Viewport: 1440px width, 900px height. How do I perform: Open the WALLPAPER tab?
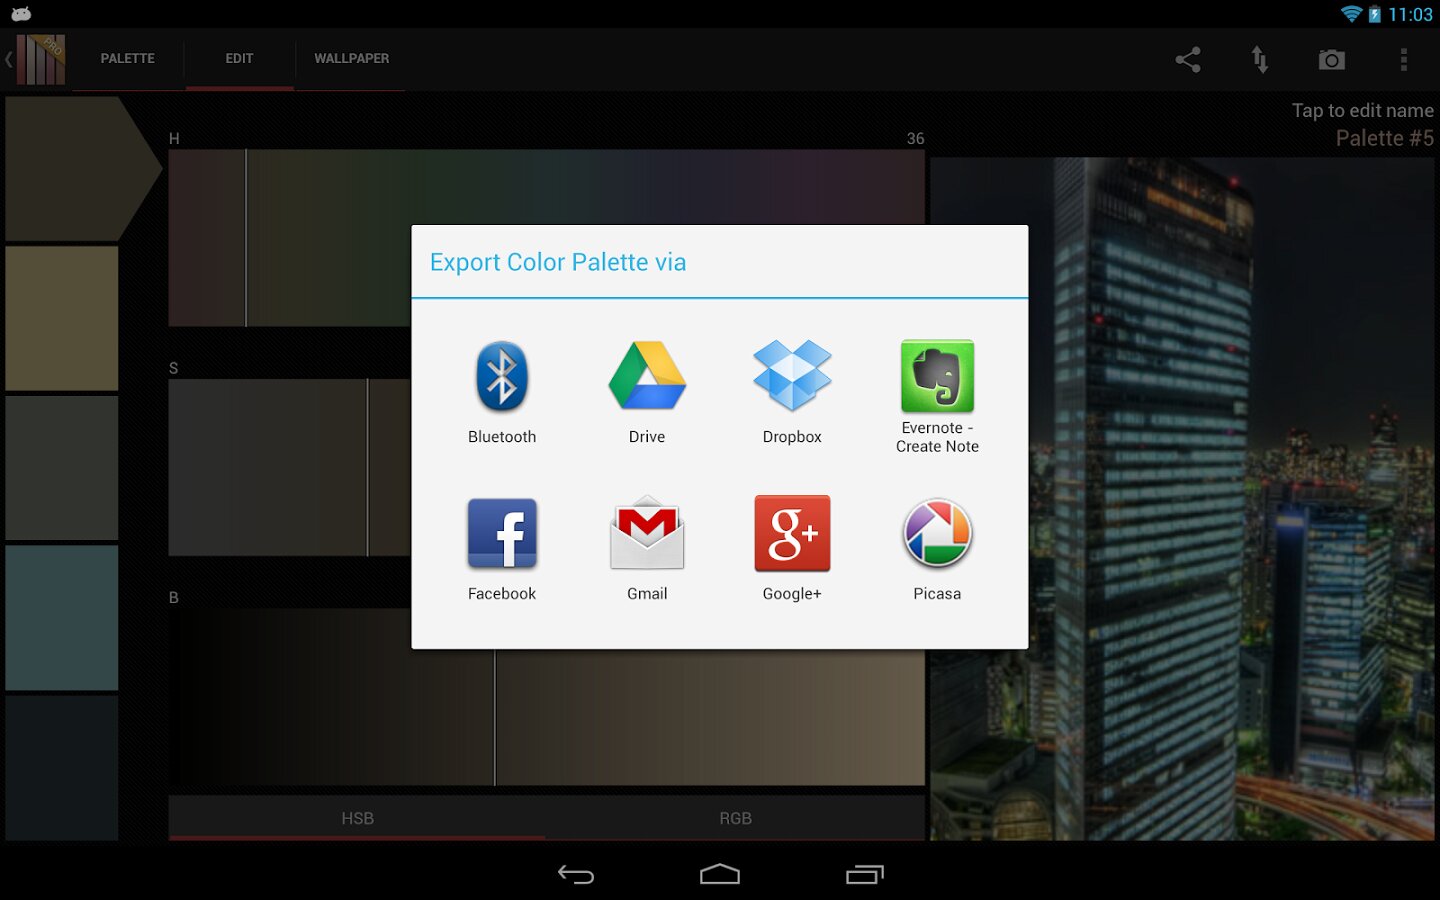point(351,59)
